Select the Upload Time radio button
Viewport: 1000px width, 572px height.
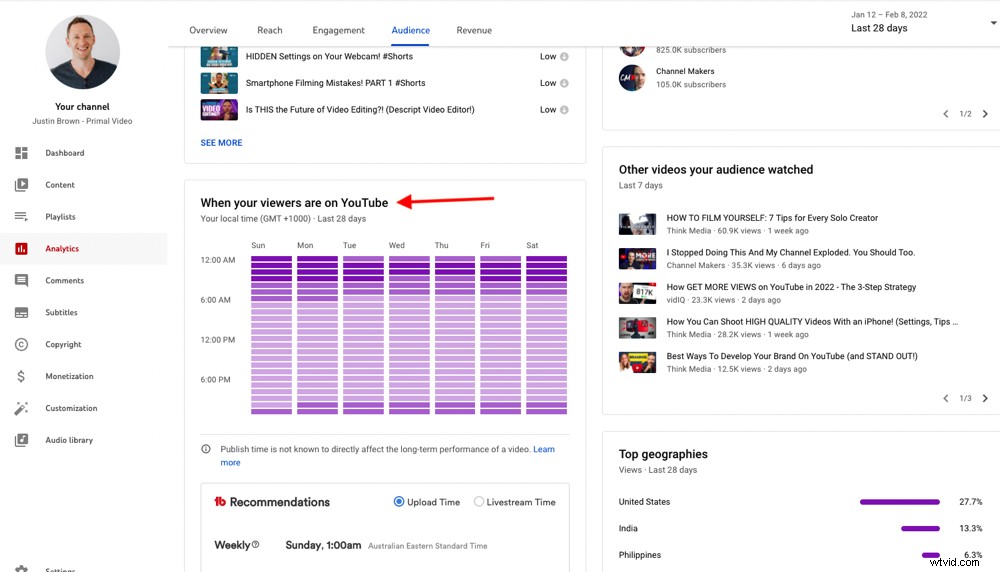[399, 502]
